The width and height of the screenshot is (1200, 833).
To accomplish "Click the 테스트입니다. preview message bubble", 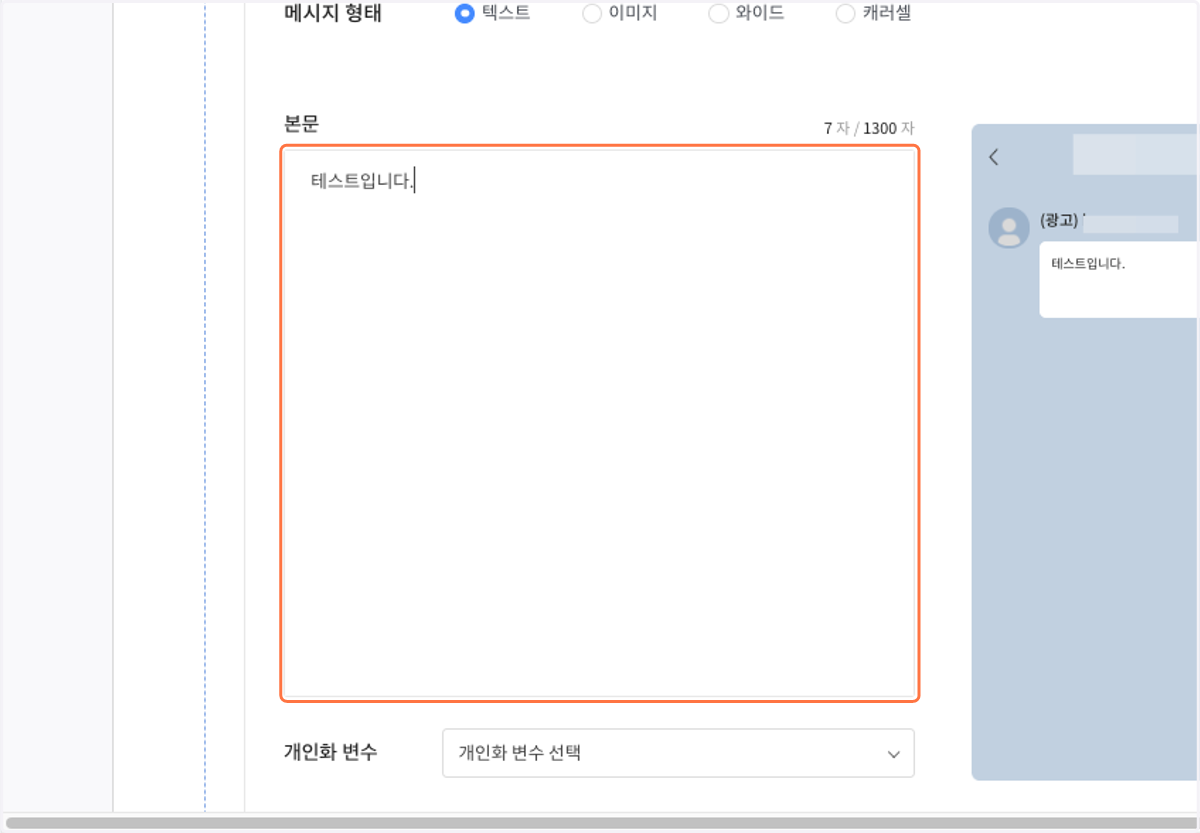I will 1118,279.
